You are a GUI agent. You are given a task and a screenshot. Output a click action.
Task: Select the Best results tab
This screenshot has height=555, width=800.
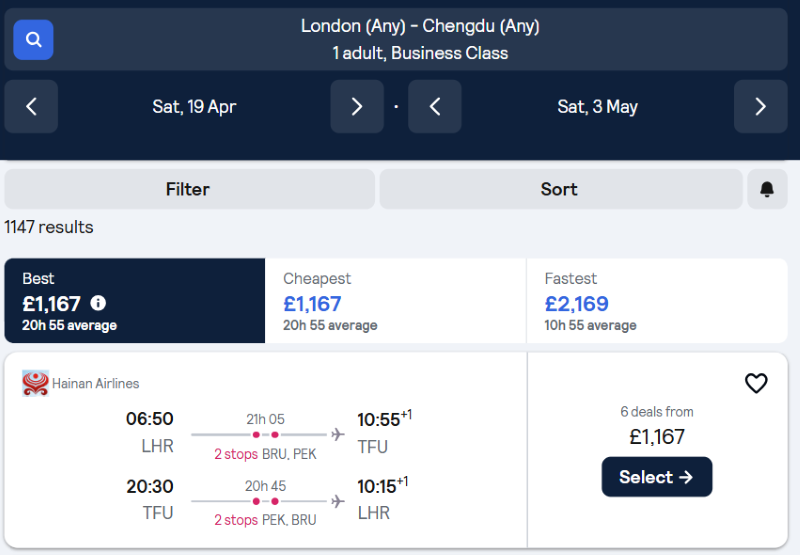[135, 301]
